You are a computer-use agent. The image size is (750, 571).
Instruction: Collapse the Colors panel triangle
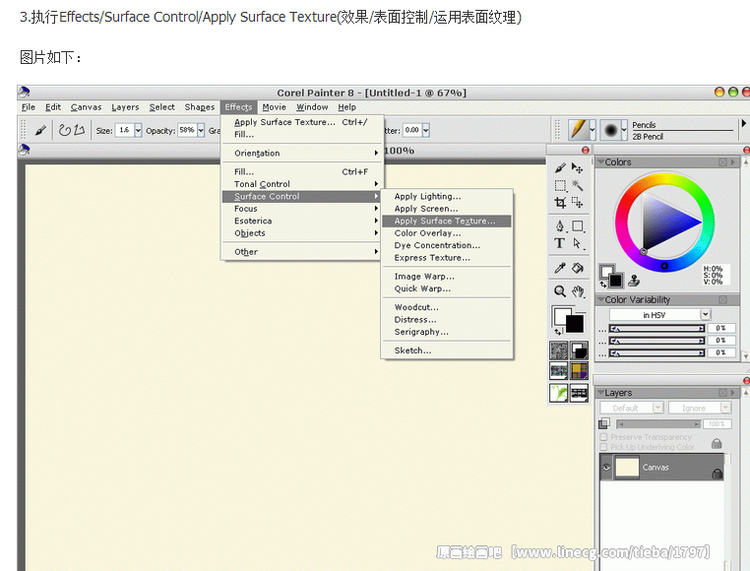600,162
